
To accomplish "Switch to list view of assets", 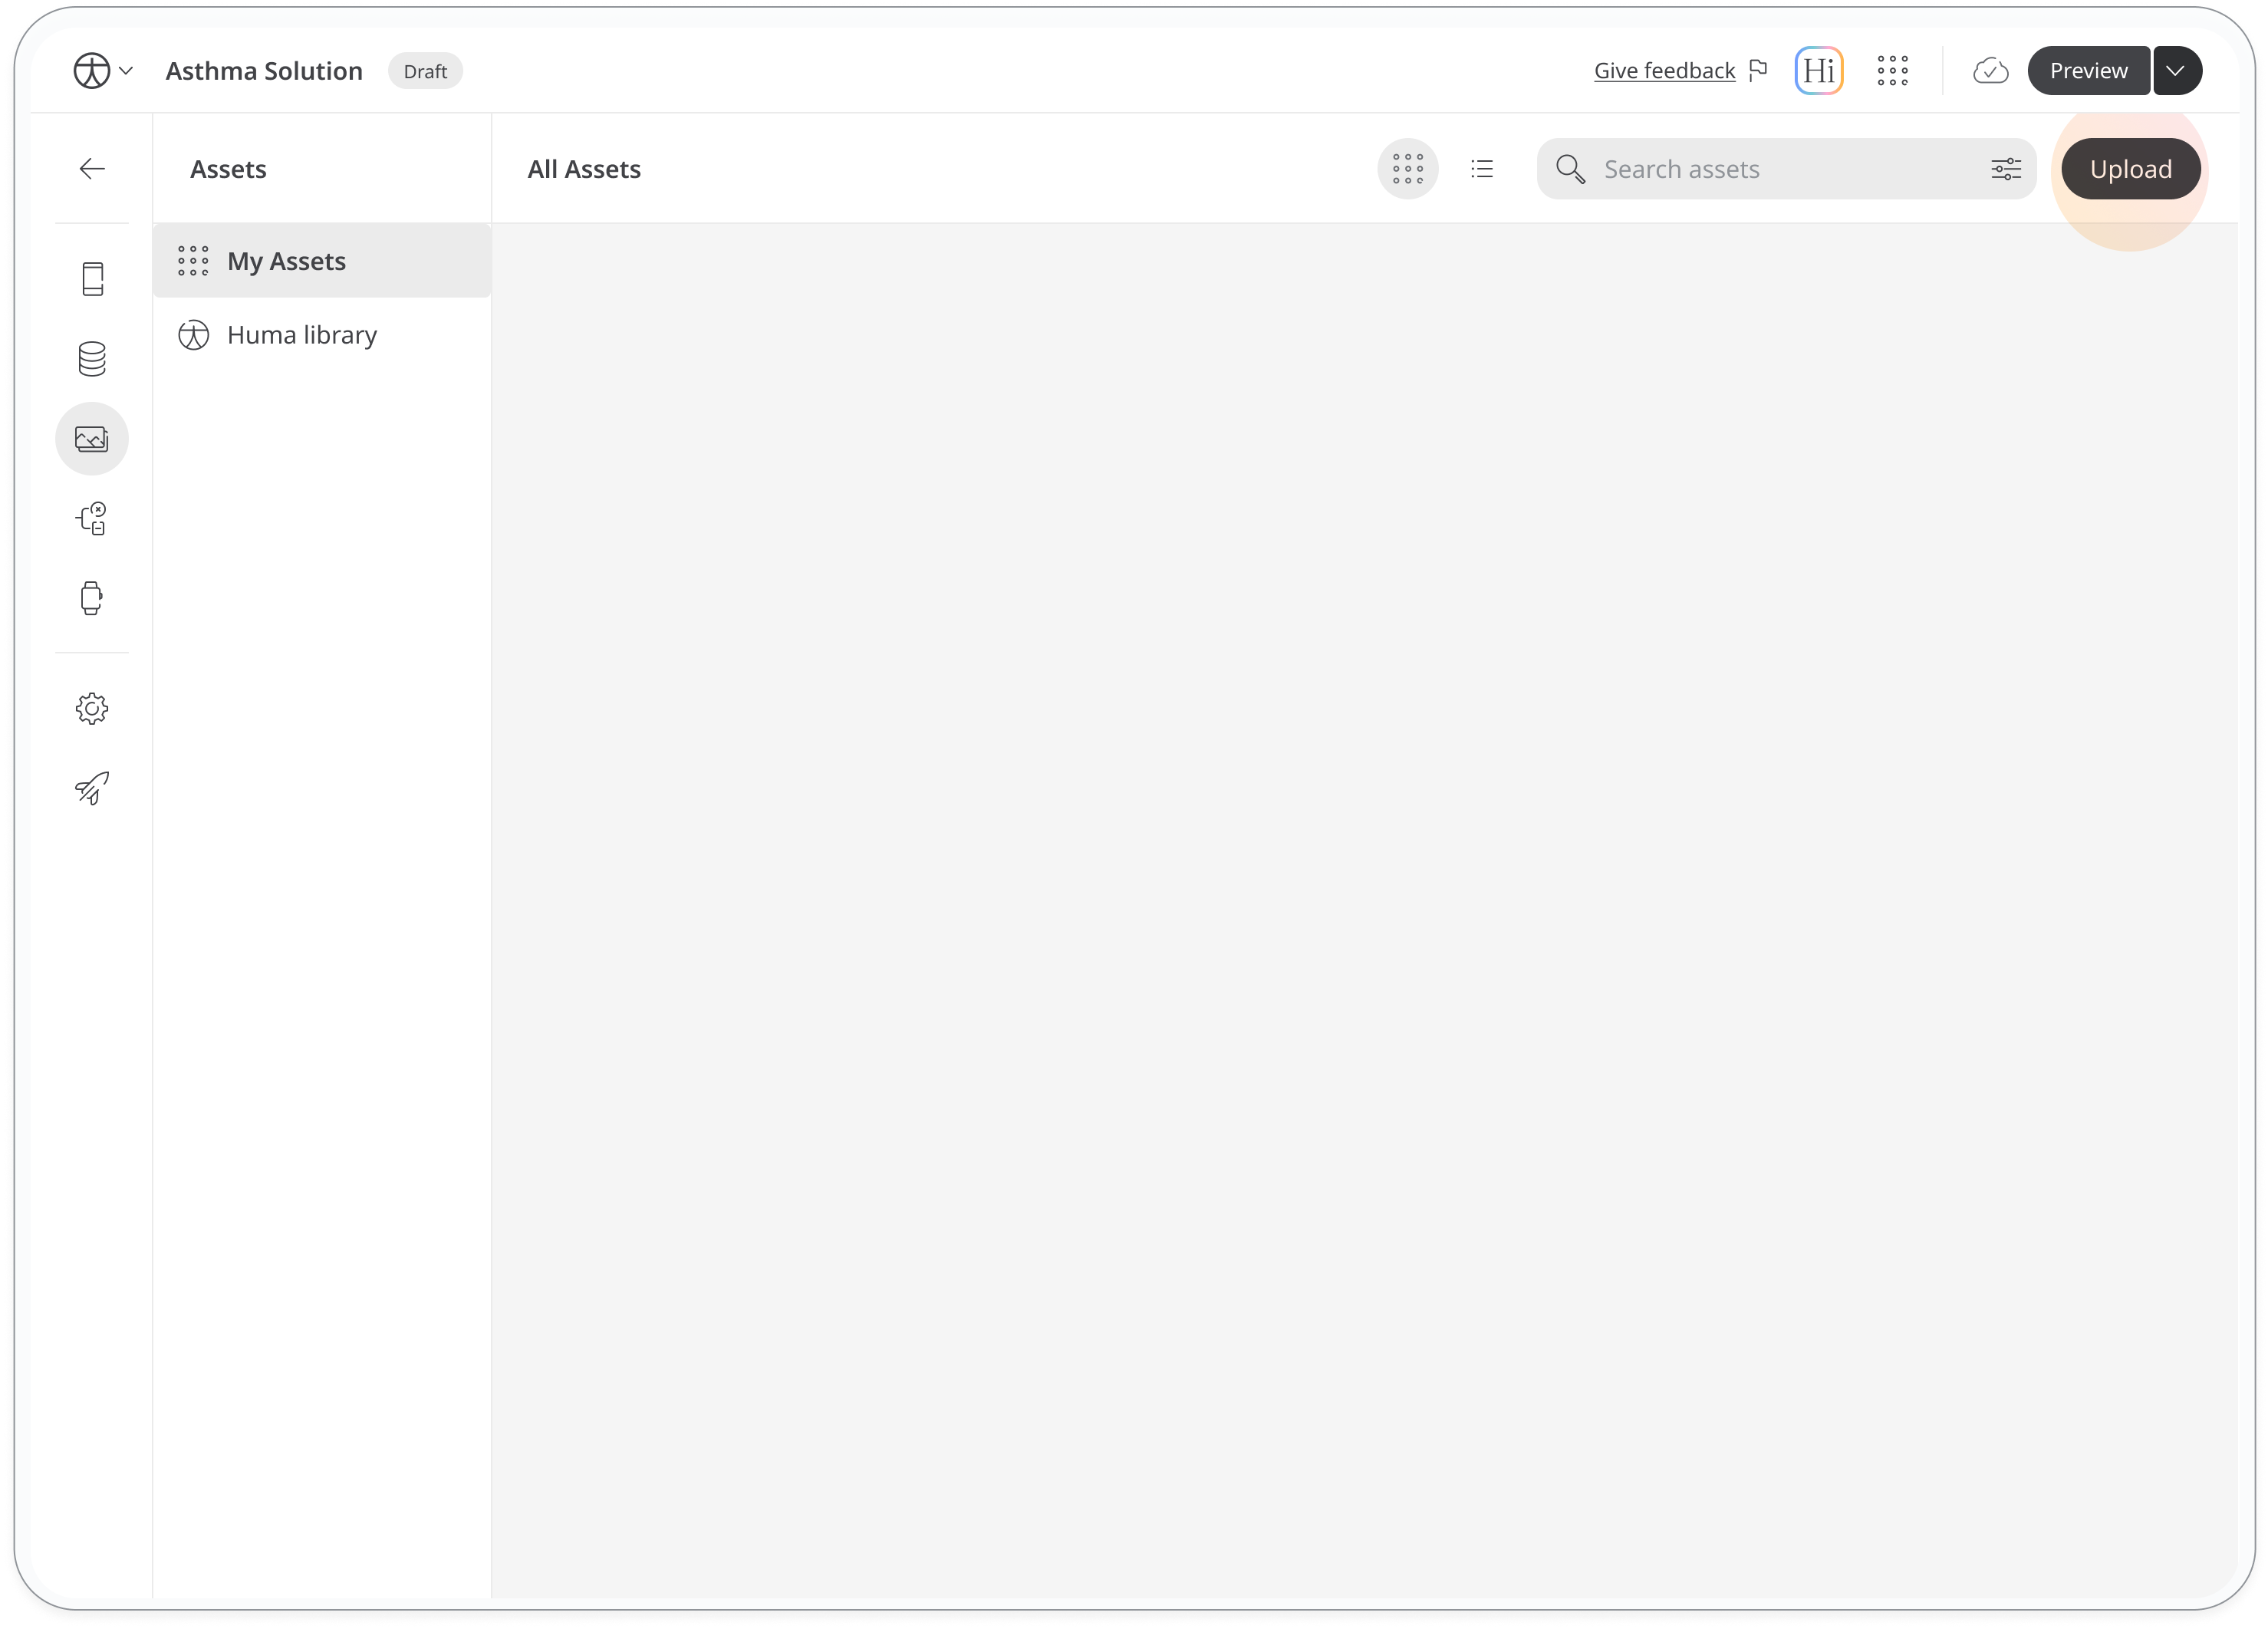I will pos(1482,169).
